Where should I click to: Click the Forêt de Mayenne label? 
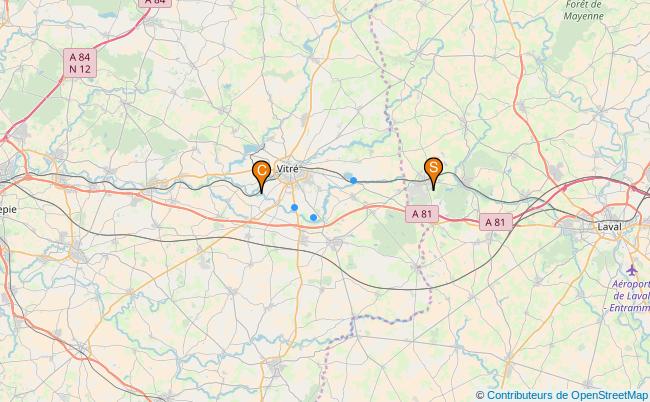pos(583,11)
